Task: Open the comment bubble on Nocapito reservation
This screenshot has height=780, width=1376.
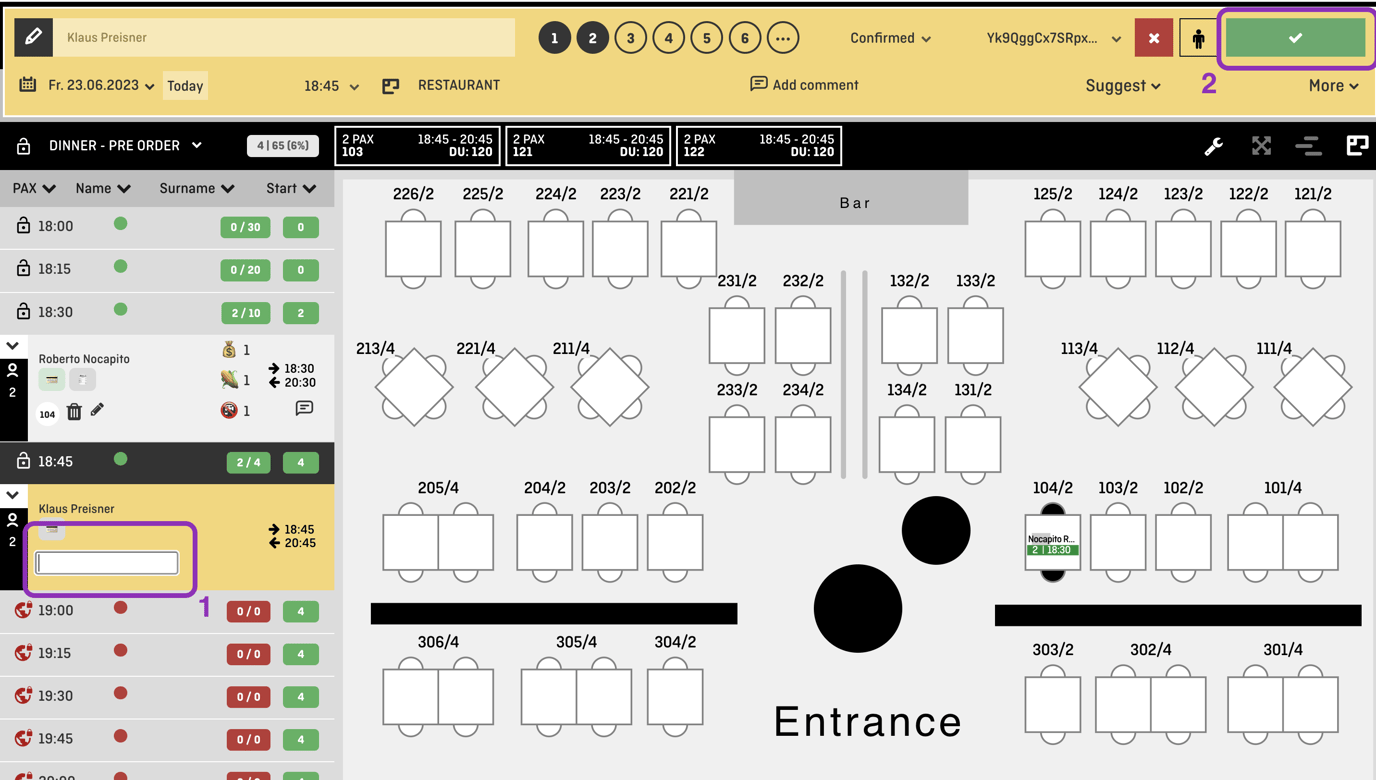Action: pos(304,409)
